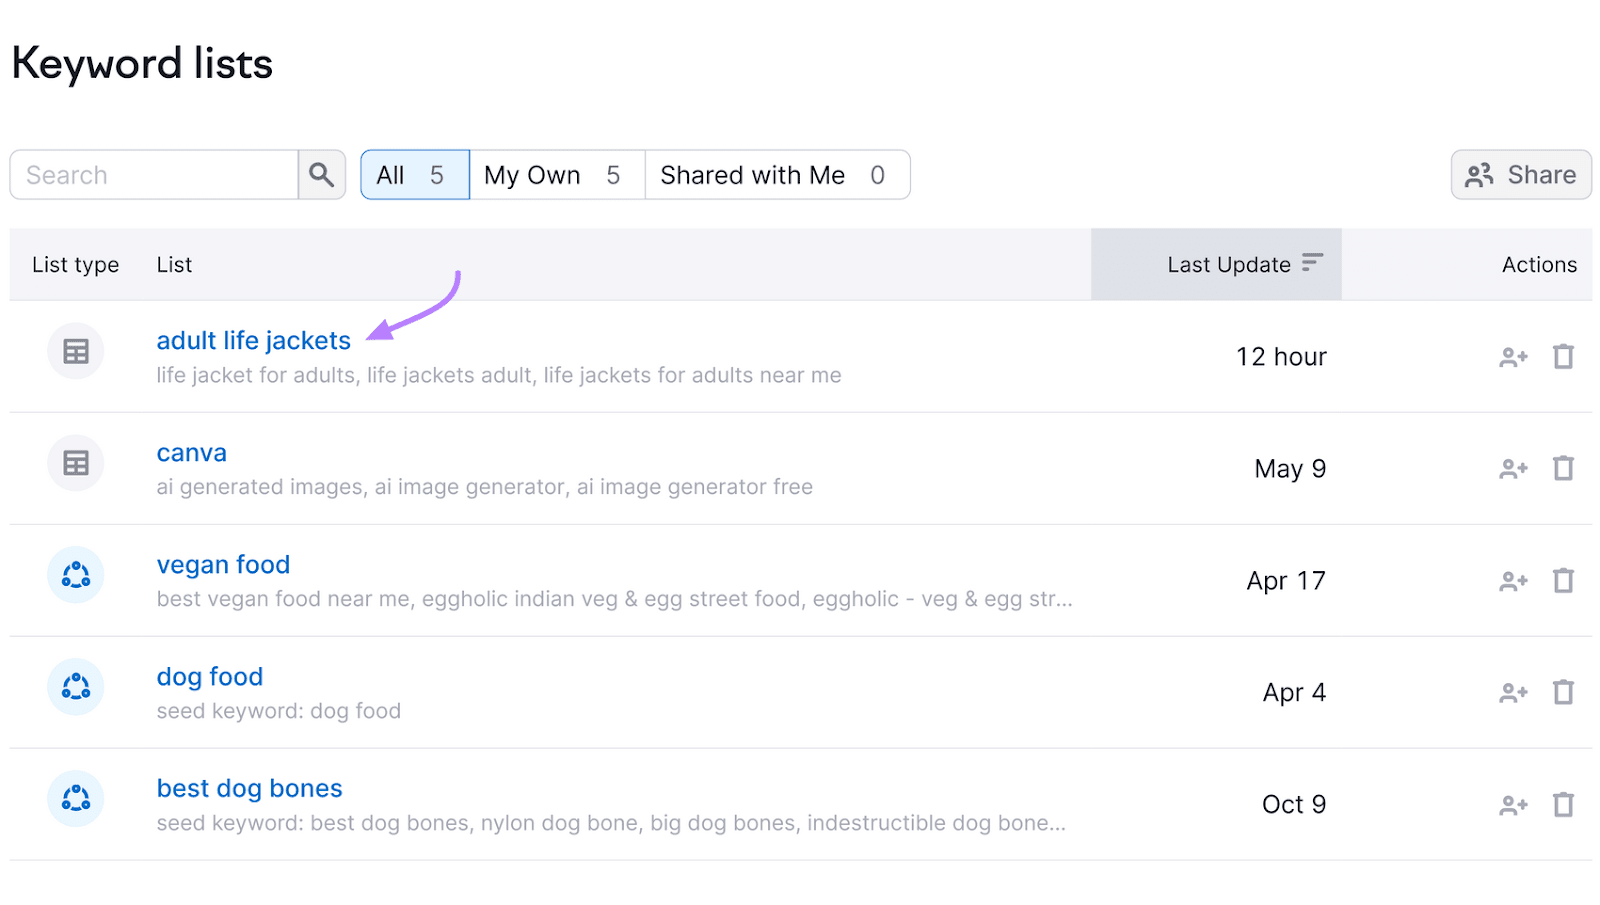The height and width of the screenshot is (905, 1600).
Task: Open the adult life jackets keyword list
Action: [253, 340]
